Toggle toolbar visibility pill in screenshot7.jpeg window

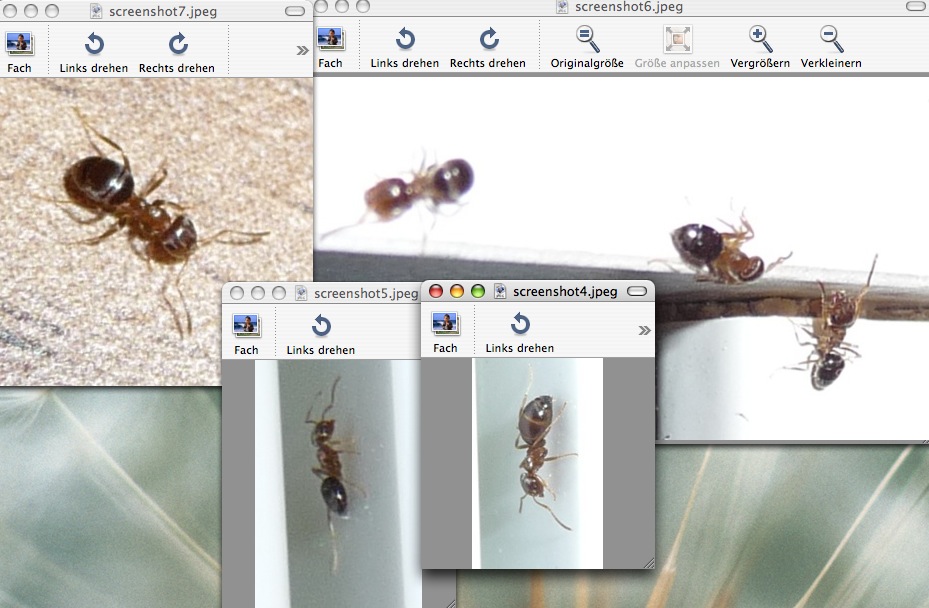pos(297,11)
